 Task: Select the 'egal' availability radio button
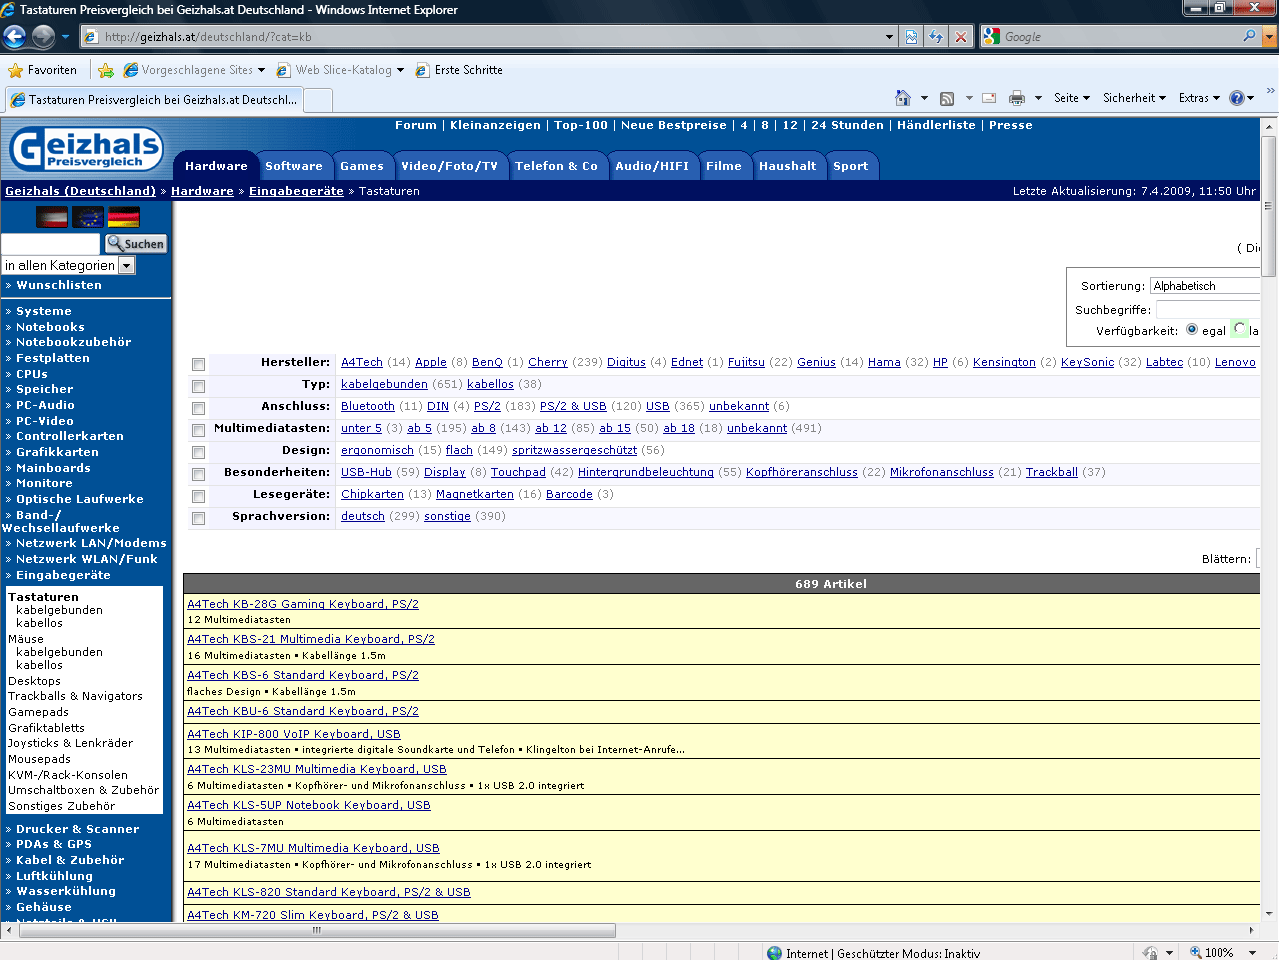(1192, 329)
